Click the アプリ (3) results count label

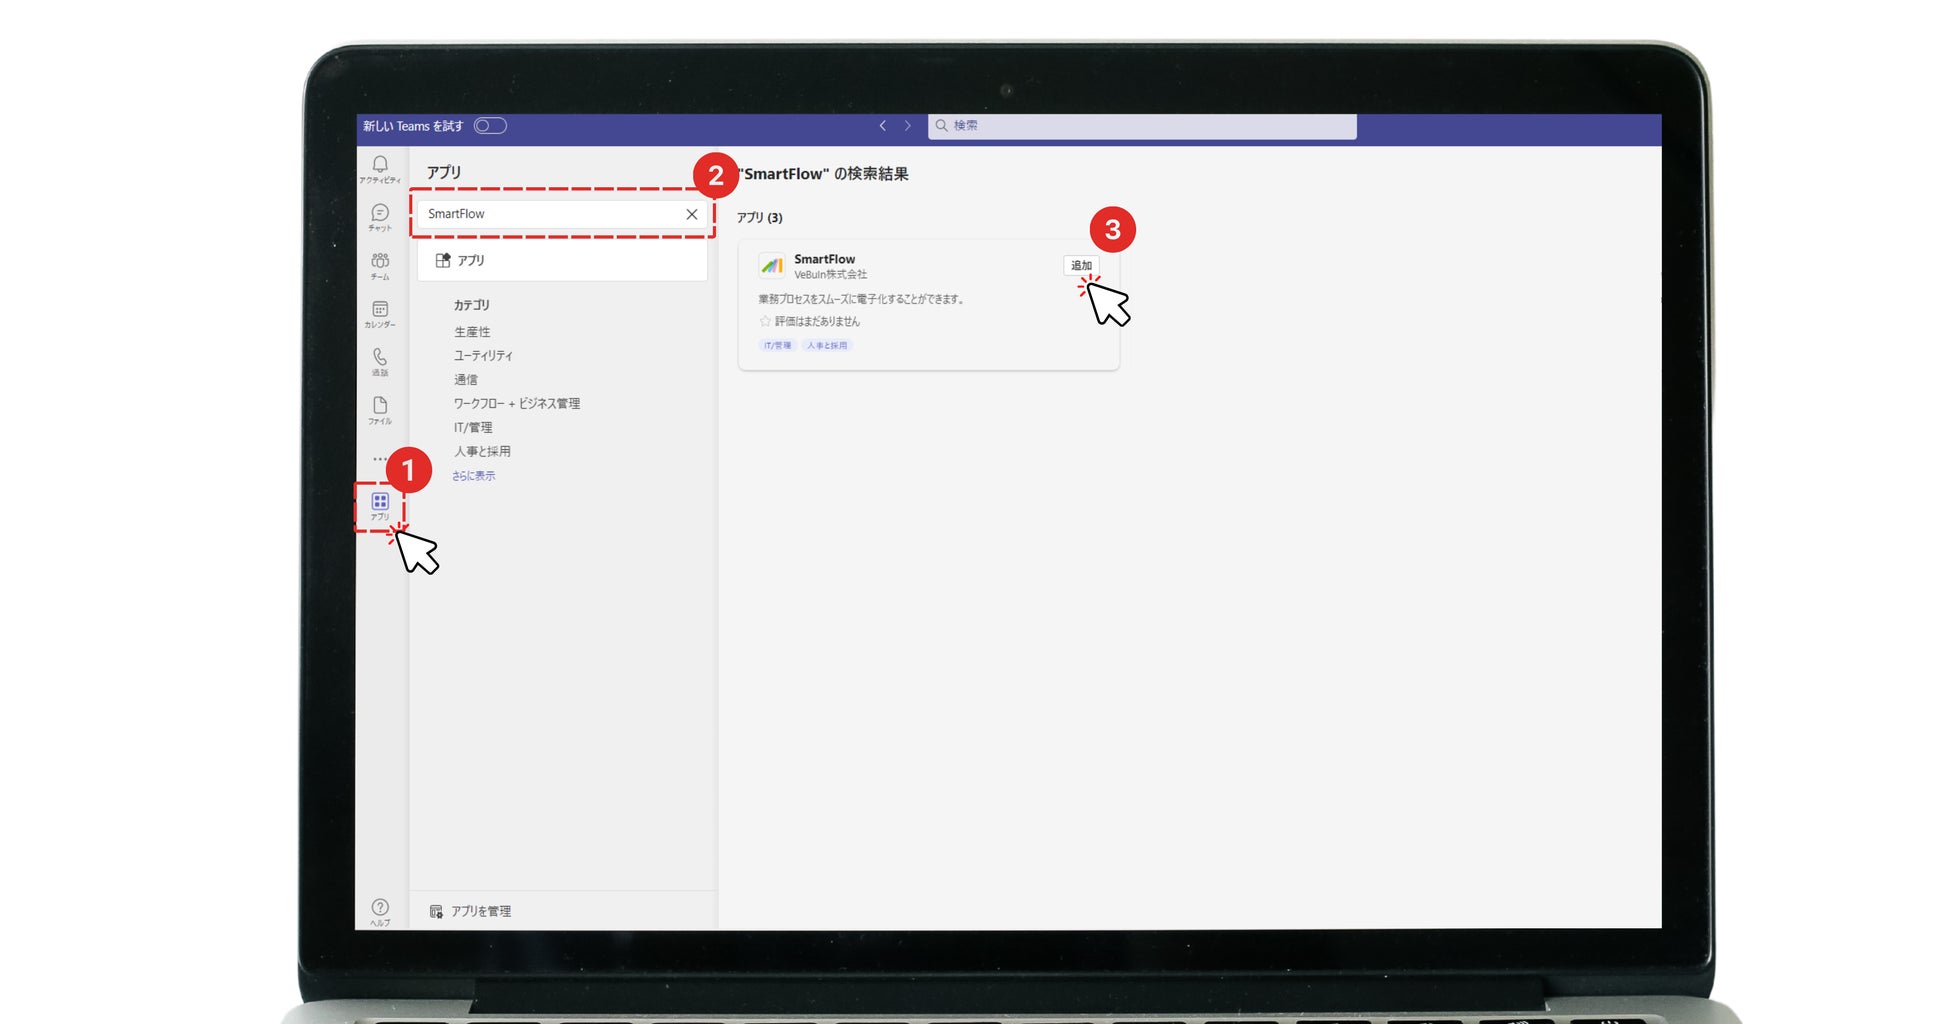(760, 217)
